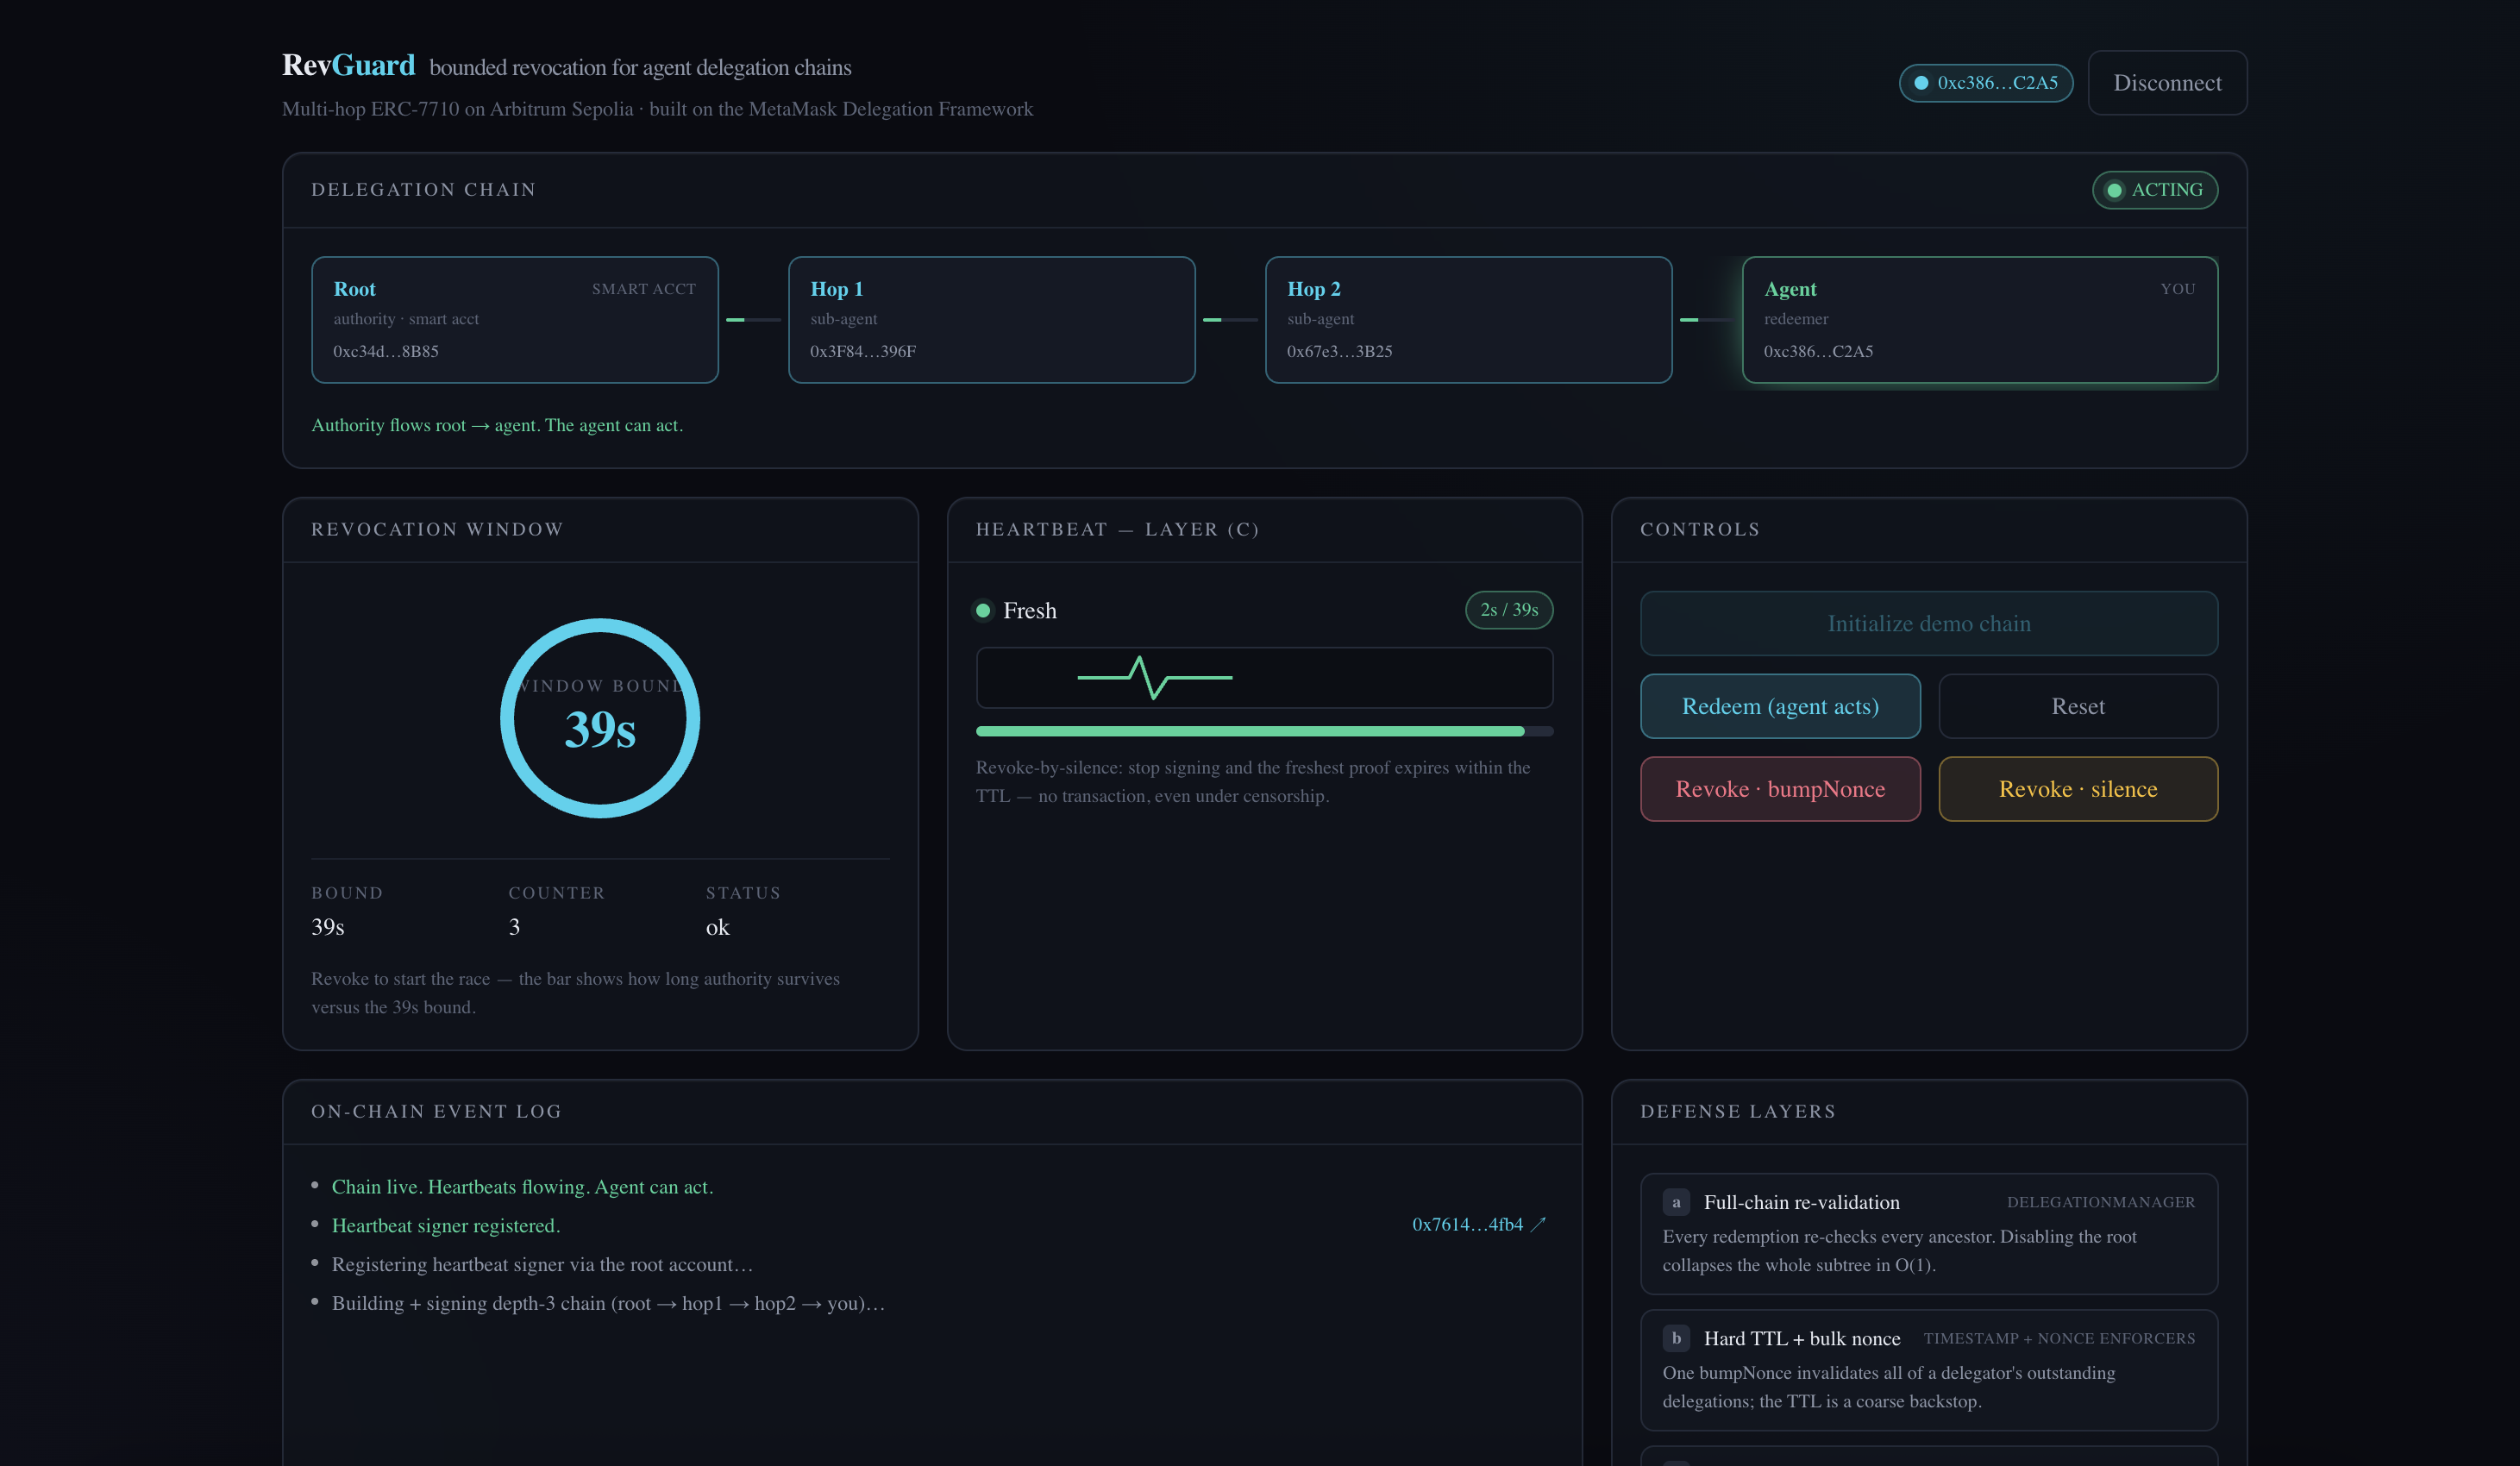The image size is (2520, 1466).
Task: Click the COUNTER value 3
Action: (x=514, y=927)
